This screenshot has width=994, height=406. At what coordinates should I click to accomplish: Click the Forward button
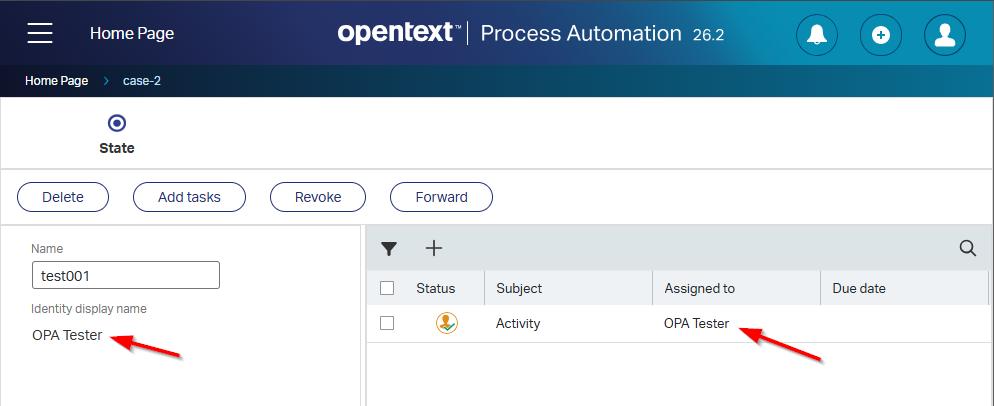pyautogui.click(x=441, y=197)
